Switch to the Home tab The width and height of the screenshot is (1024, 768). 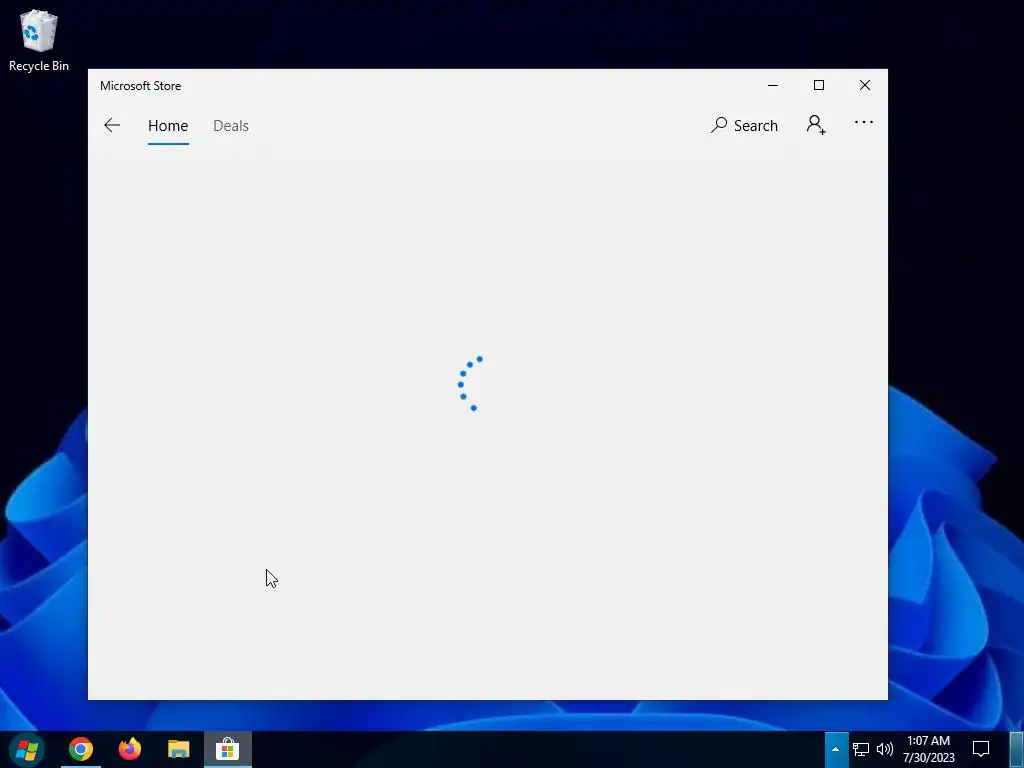[168, 125]
